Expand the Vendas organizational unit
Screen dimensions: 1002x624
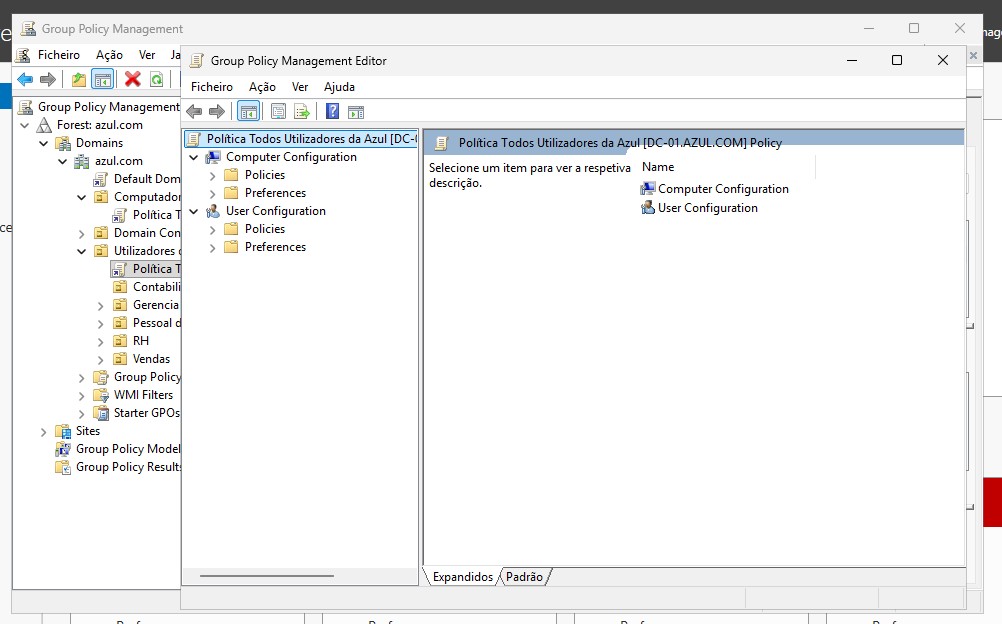pos(100,359)
